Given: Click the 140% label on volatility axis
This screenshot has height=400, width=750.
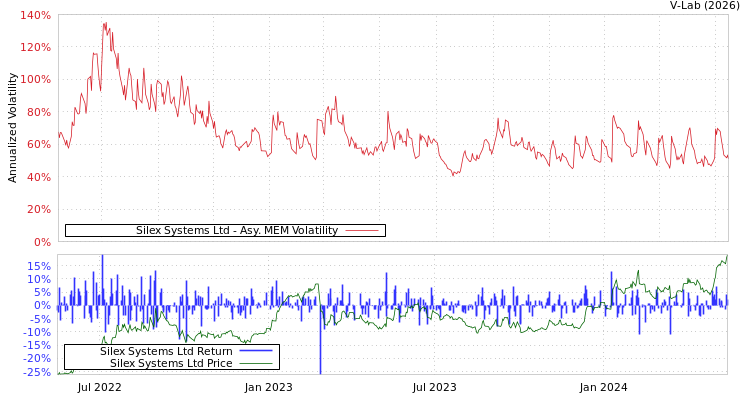Looking at the screenshot, I should coord(35,16).
